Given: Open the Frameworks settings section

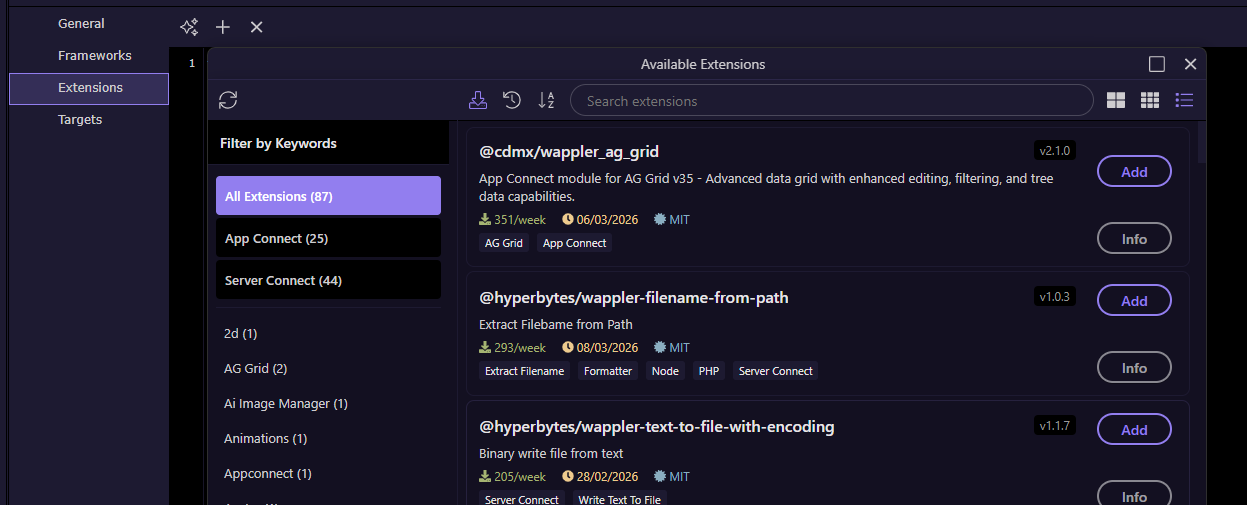Looking at the screenshot, I should click(x=95, y=56).
